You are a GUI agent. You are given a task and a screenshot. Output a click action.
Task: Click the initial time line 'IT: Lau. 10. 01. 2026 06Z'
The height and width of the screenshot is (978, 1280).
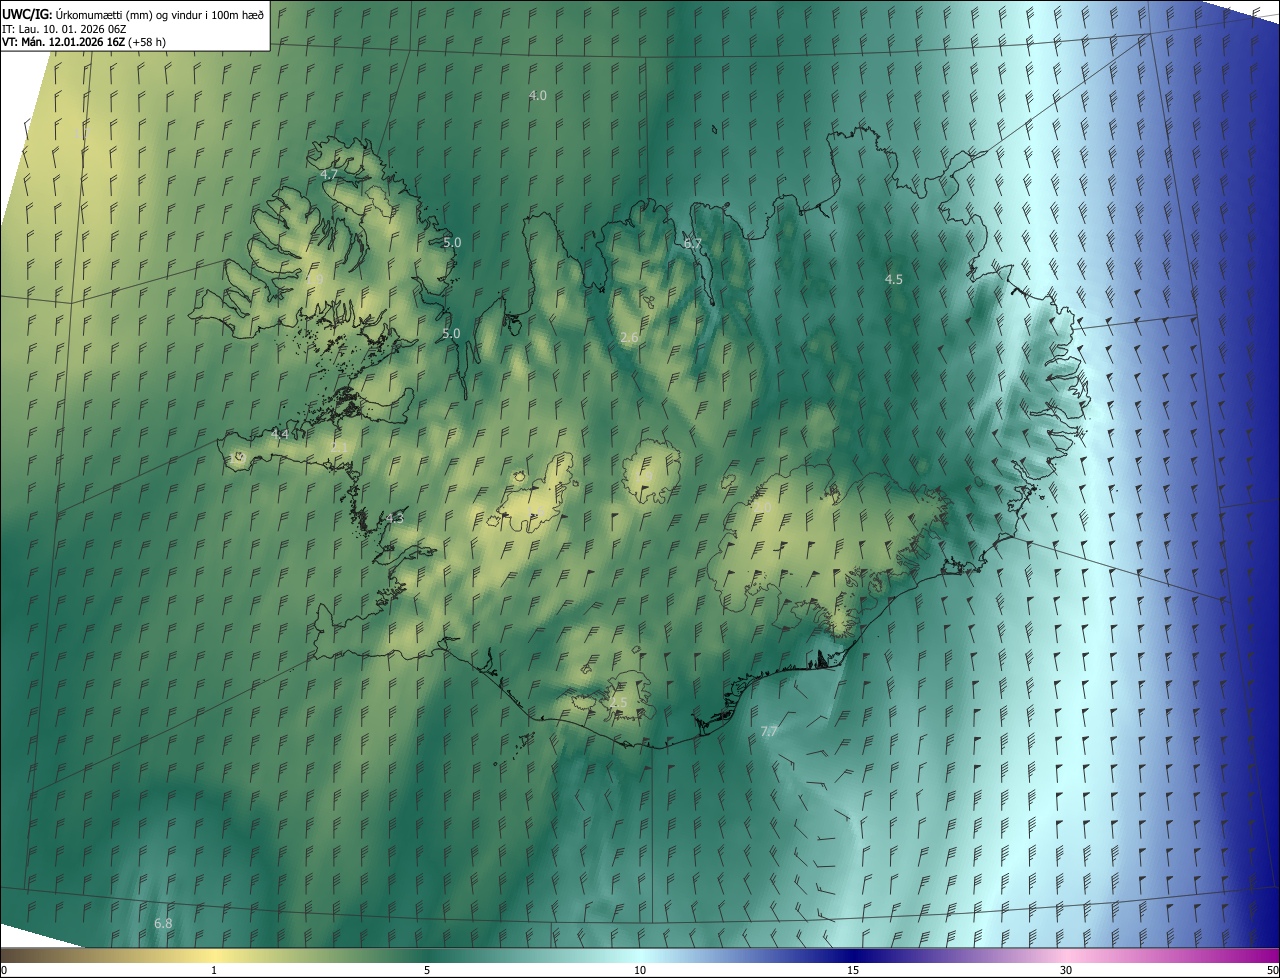tap(65, 28)
